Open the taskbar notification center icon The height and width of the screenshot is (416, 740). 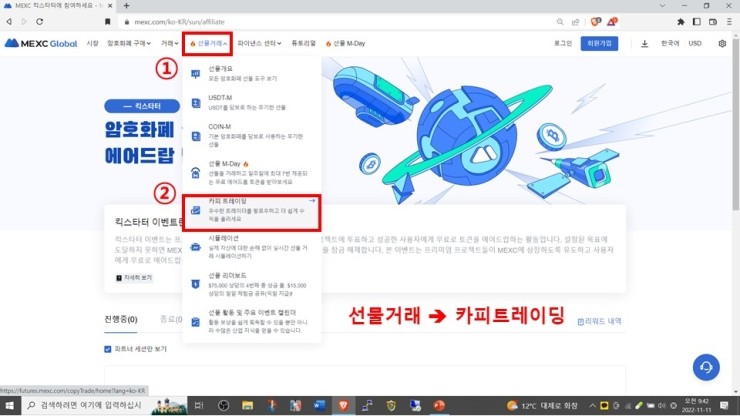pos(724,406)
